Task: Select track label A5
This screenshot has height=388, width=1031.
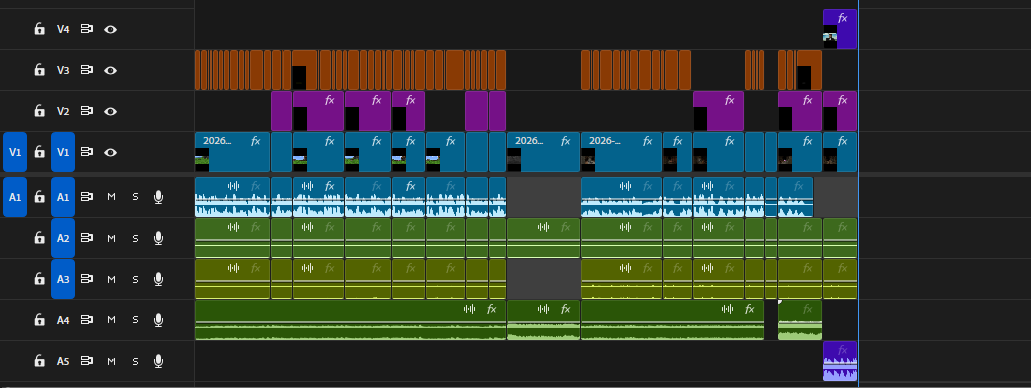Action: [x=63, y=361]
